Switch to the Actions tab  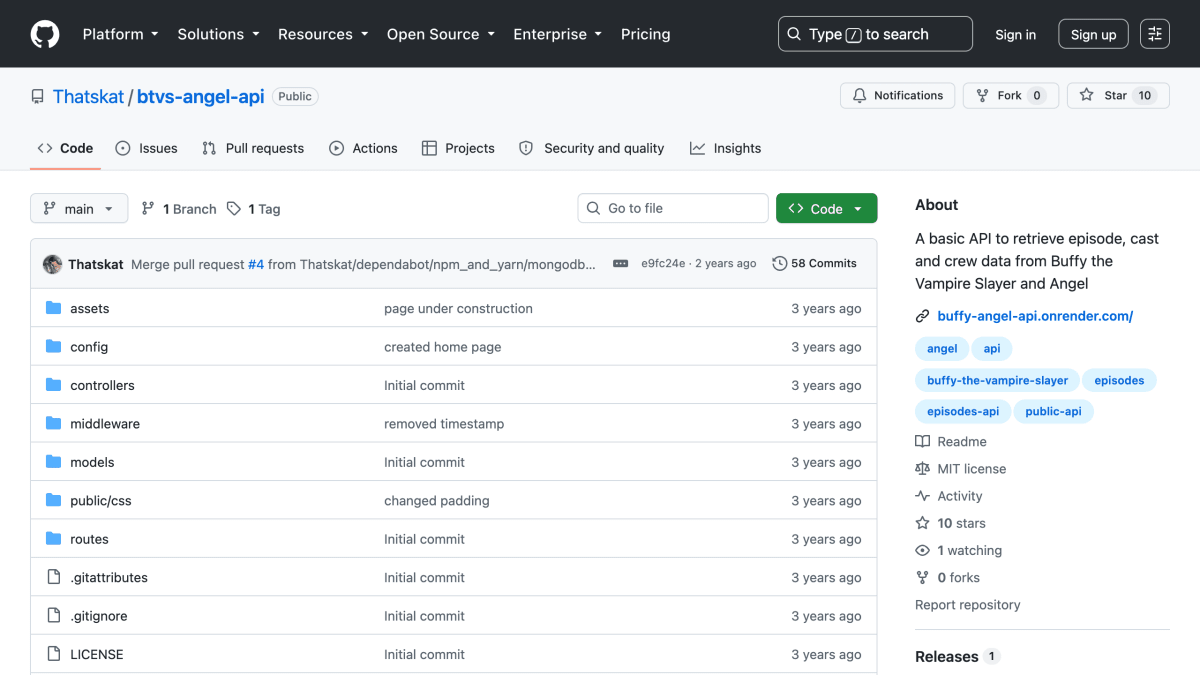click(x=363, y=148)
